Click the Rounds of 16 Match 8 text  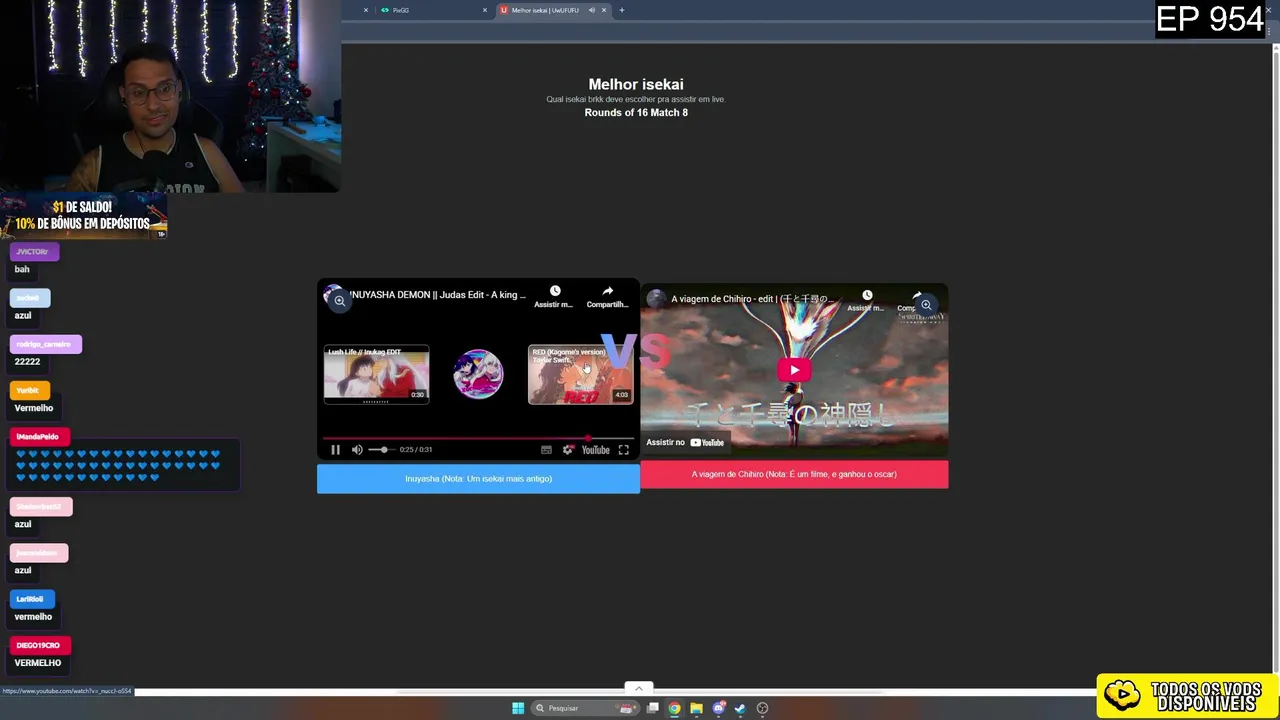click(x=636, y=113)
